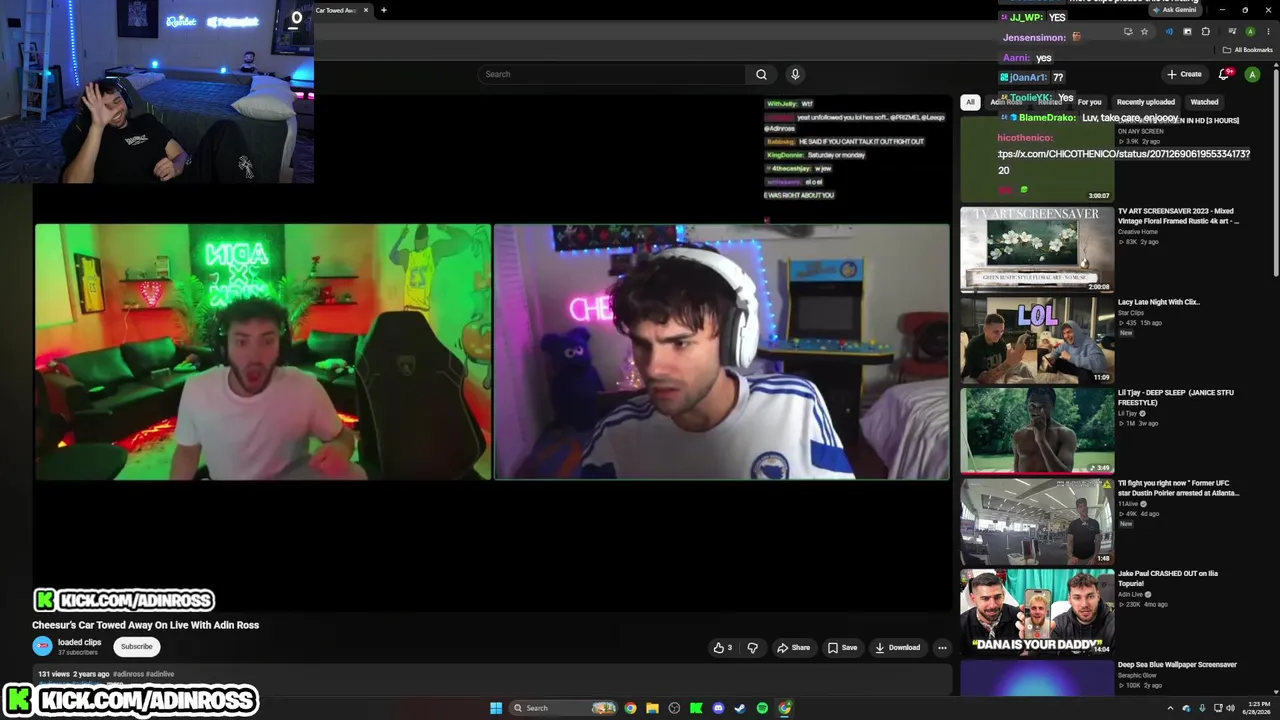Click the Create button
This screenshot has width=1280, height=720.
(x=1184, y=74)
